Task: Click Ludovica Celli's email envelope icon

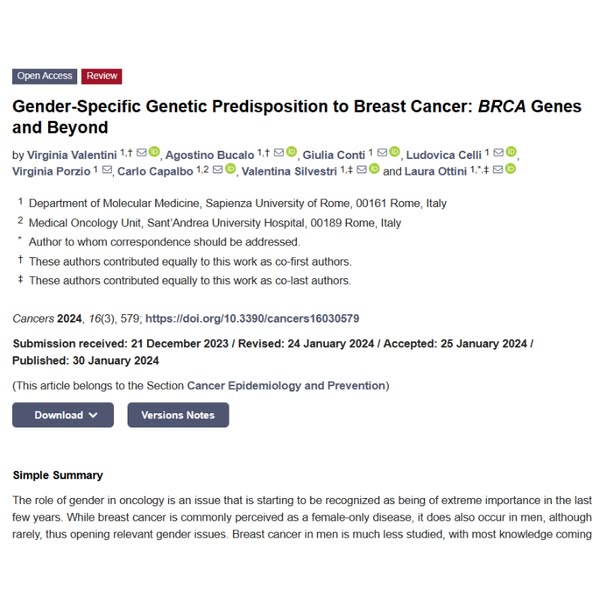Action: pyautogui.click(x=499, y=152)
